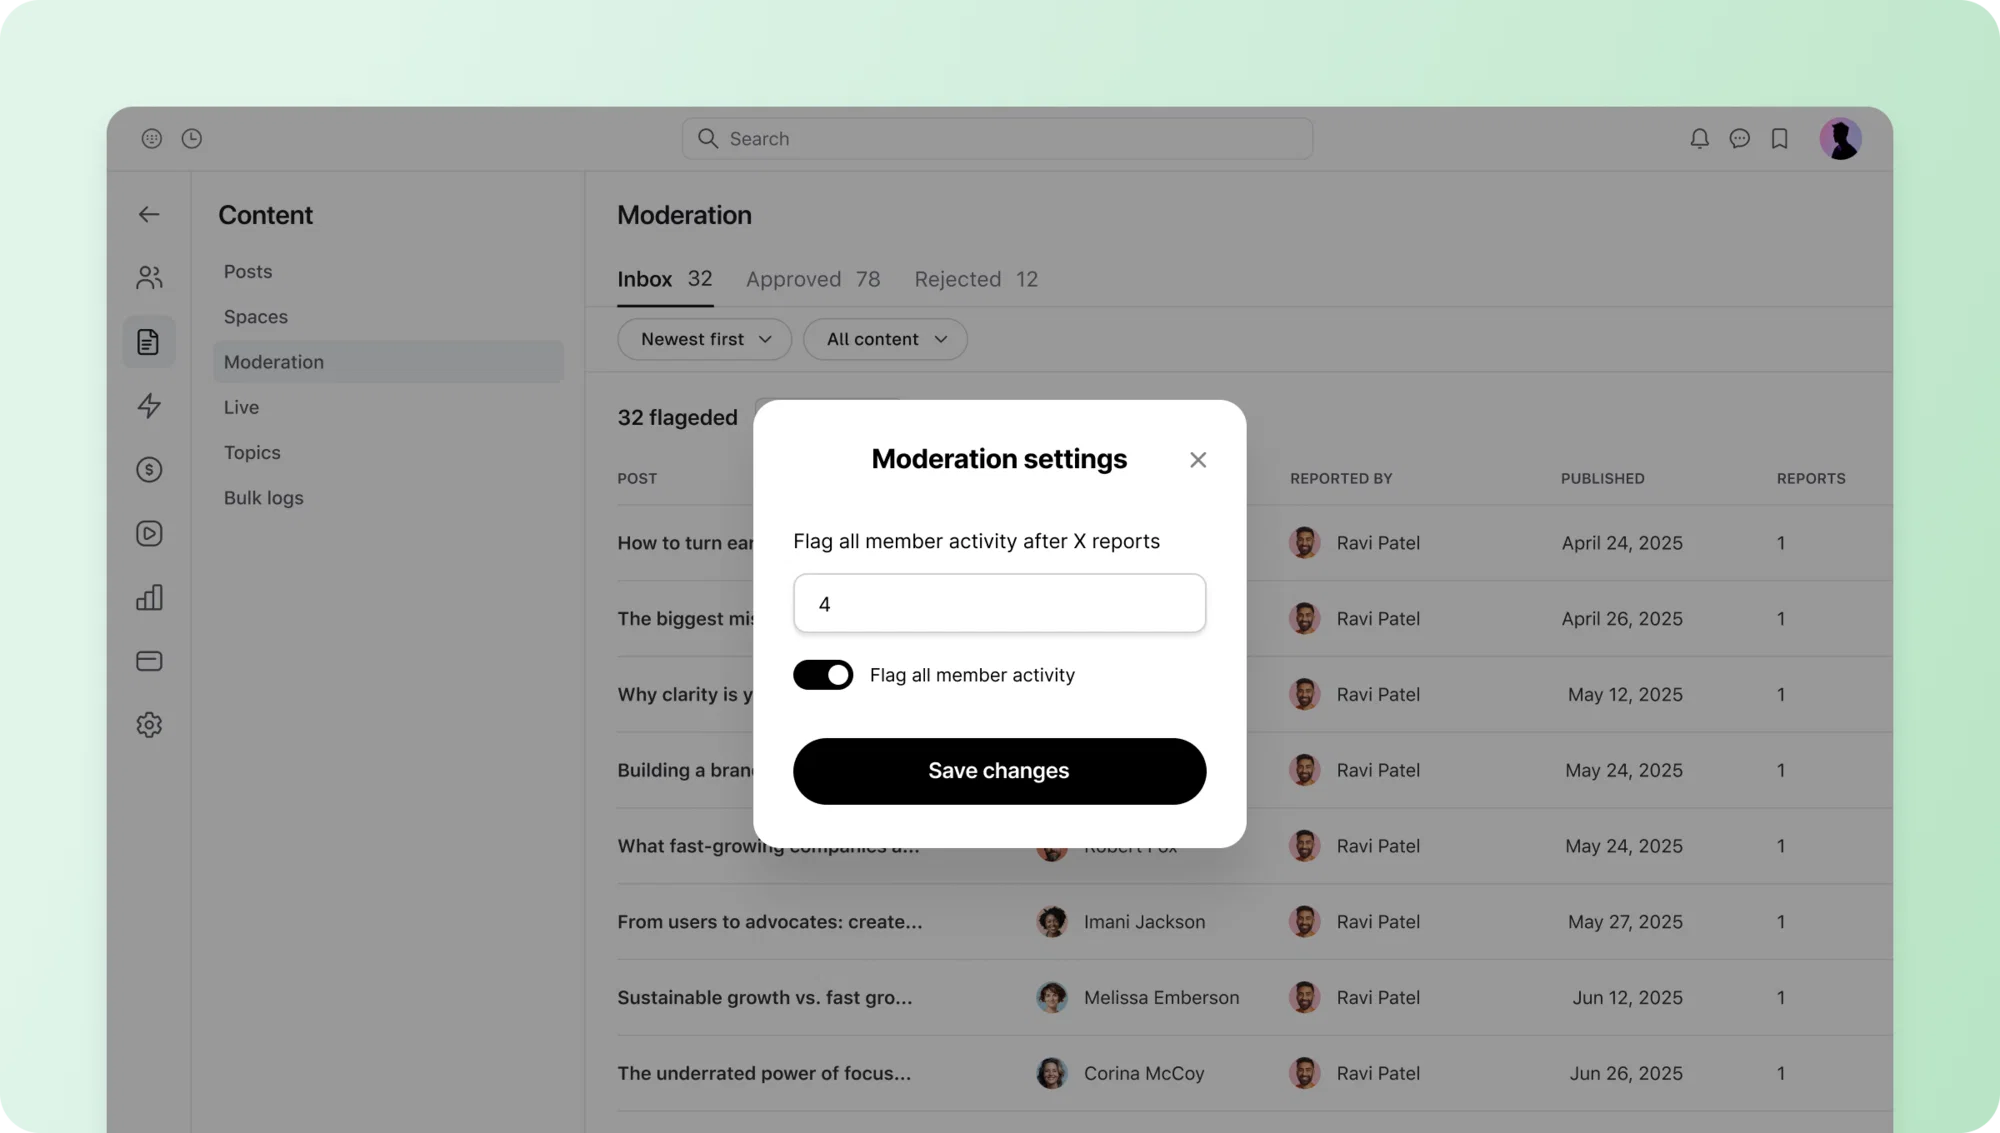The width and height of the screenshot is (2000, 1133).
Task: Click author Melissa Emberson
Action: point(1161,998)
